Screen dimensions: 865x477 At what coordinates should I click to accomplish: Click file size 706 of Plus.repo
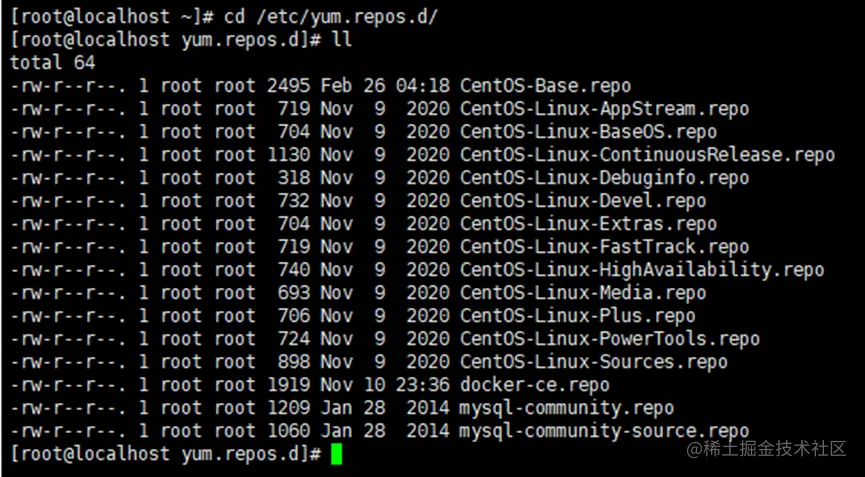click(294, 316)
